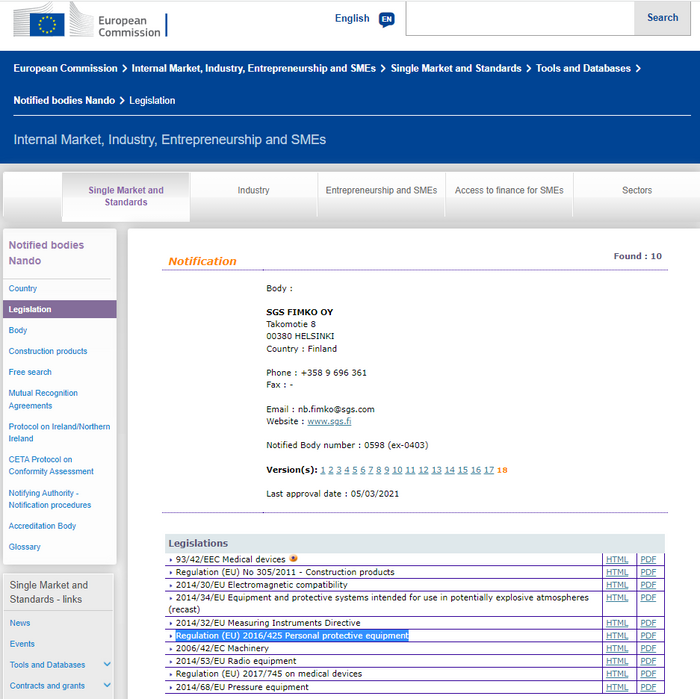
Task: Switch to the Industry tab
Action: click(x=253, y=190)
